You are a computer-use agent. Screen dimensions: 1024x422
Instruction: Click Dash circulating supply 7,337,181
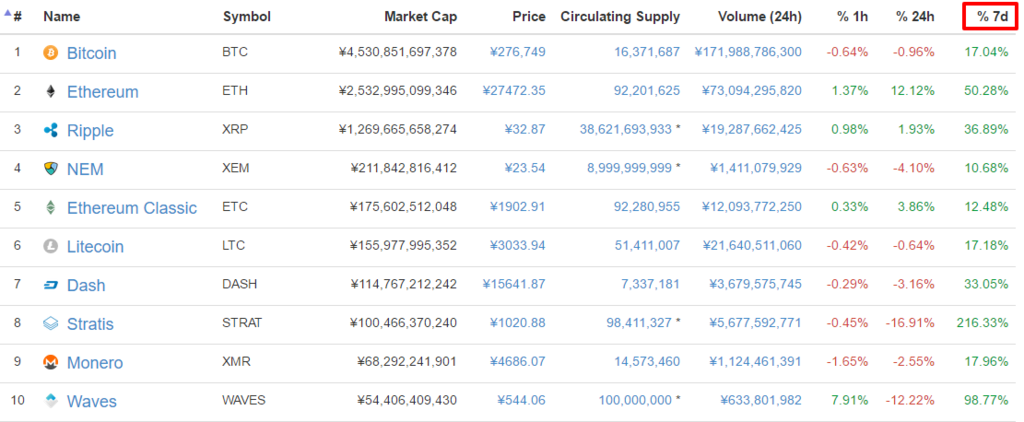650,284
